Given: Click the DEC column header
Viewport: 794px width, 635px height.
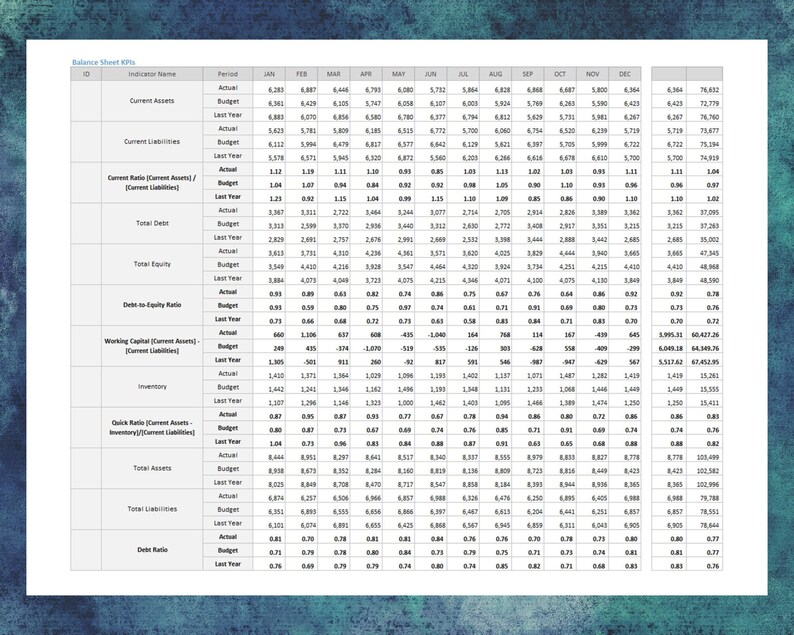Looking at the screenshot, I should click(625, 74).
